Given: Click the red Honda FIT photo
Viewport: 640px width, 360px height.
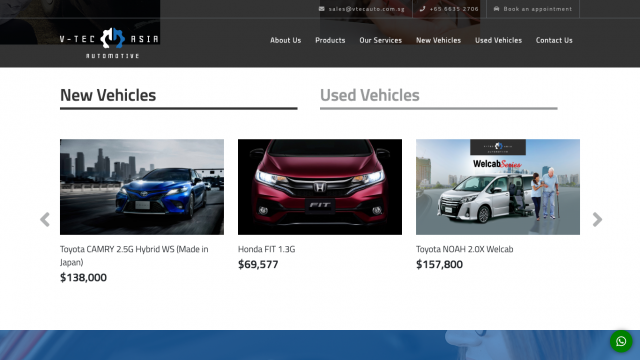Looking at the screenshot, I should click(x=320, y=187).
